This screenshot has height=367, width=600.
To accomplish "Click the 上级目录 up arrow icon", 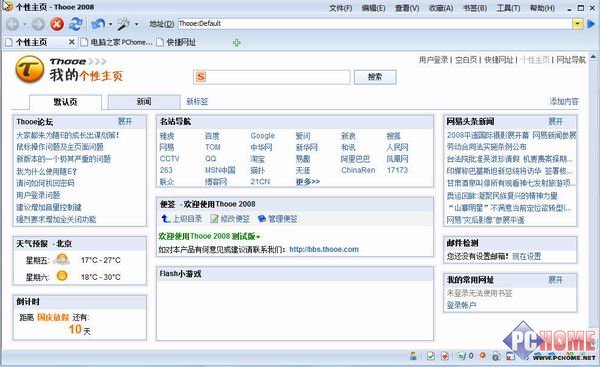I will 165,219.
